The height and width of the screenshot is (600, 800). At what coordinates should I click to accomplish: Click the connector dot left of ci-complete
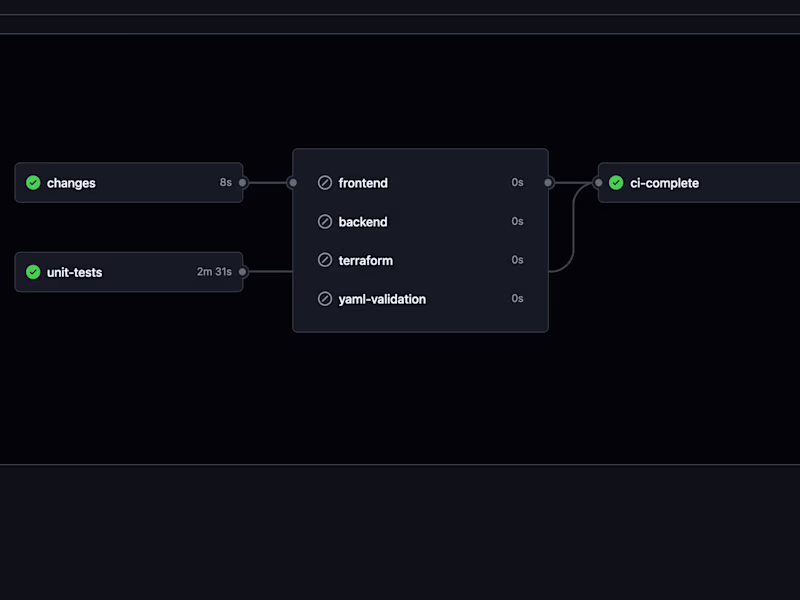[597, 183]
